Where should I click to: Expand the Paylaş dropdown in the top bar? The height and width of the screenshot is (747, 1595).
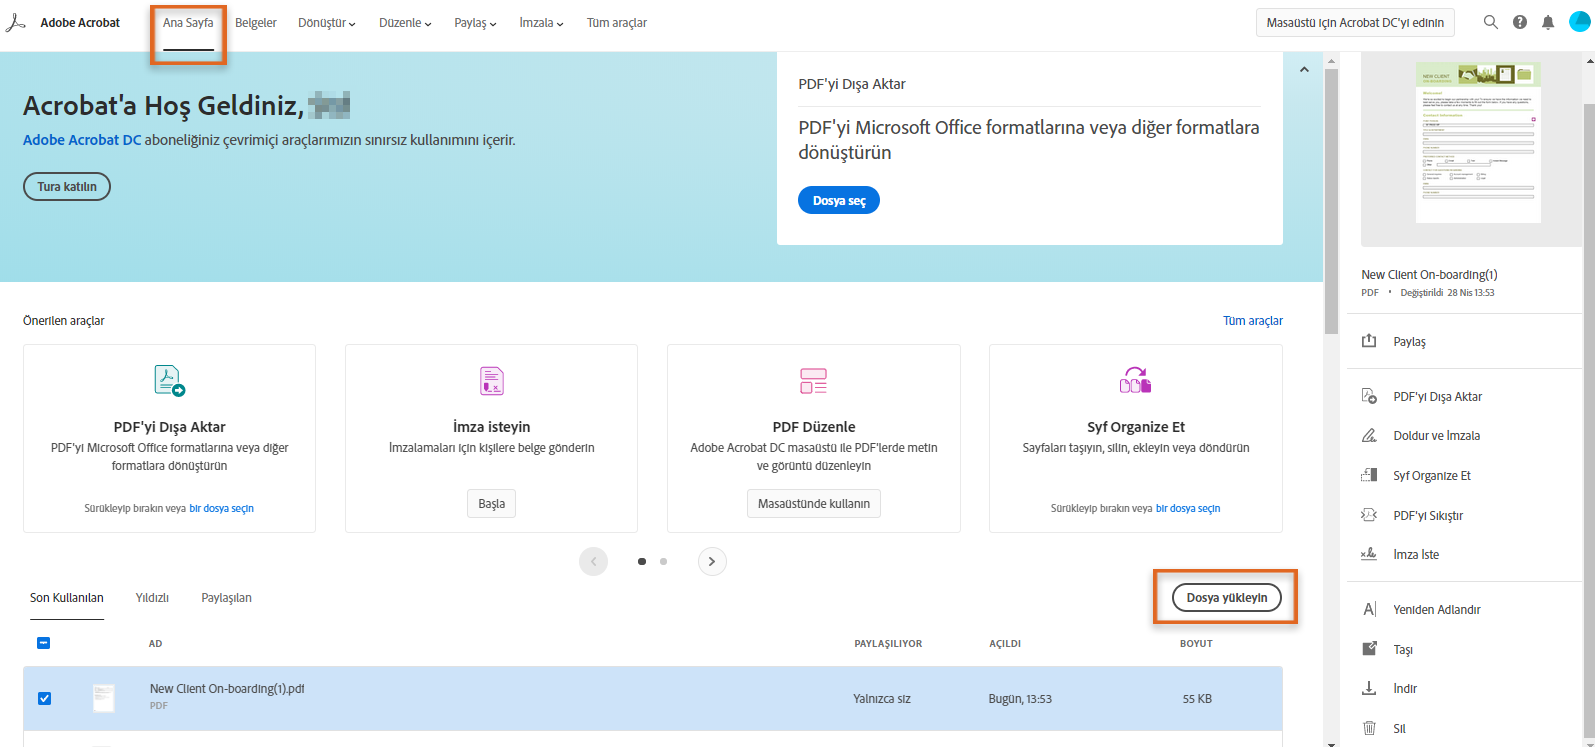(x=475, y=23)
